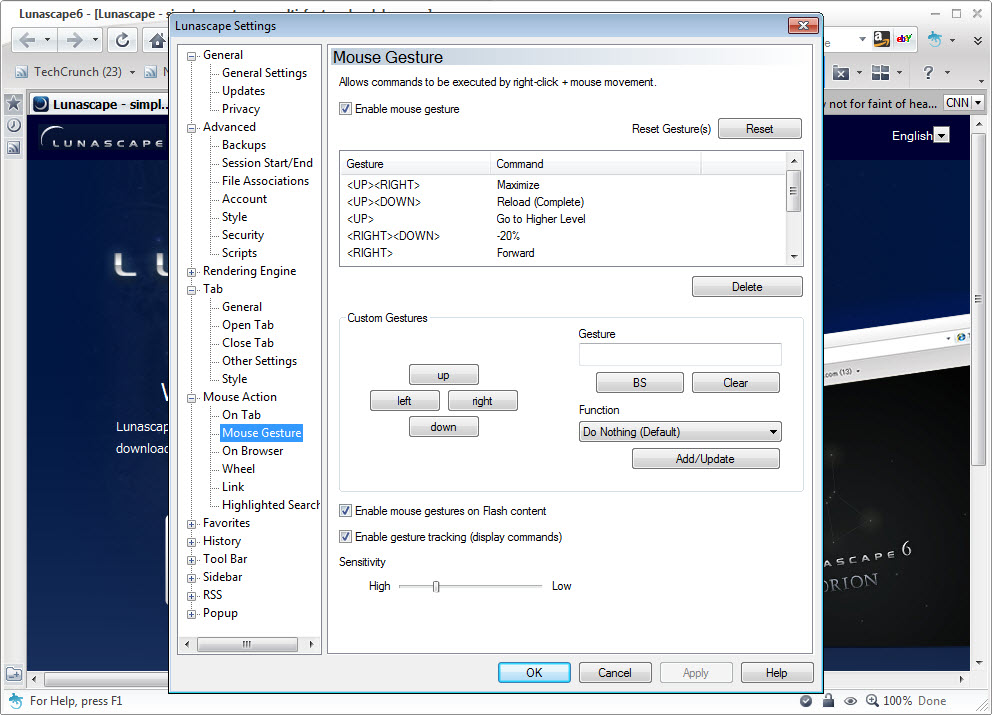Screen dimensions: 992x715
Task: Select Privacy in the settings tree
Action: click(241, 109)
